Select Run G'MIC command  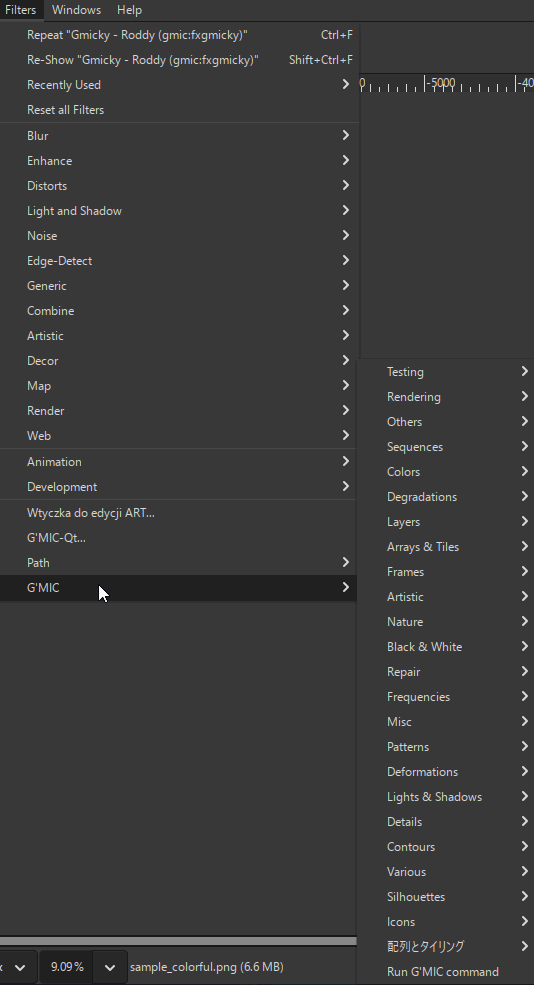445,972
